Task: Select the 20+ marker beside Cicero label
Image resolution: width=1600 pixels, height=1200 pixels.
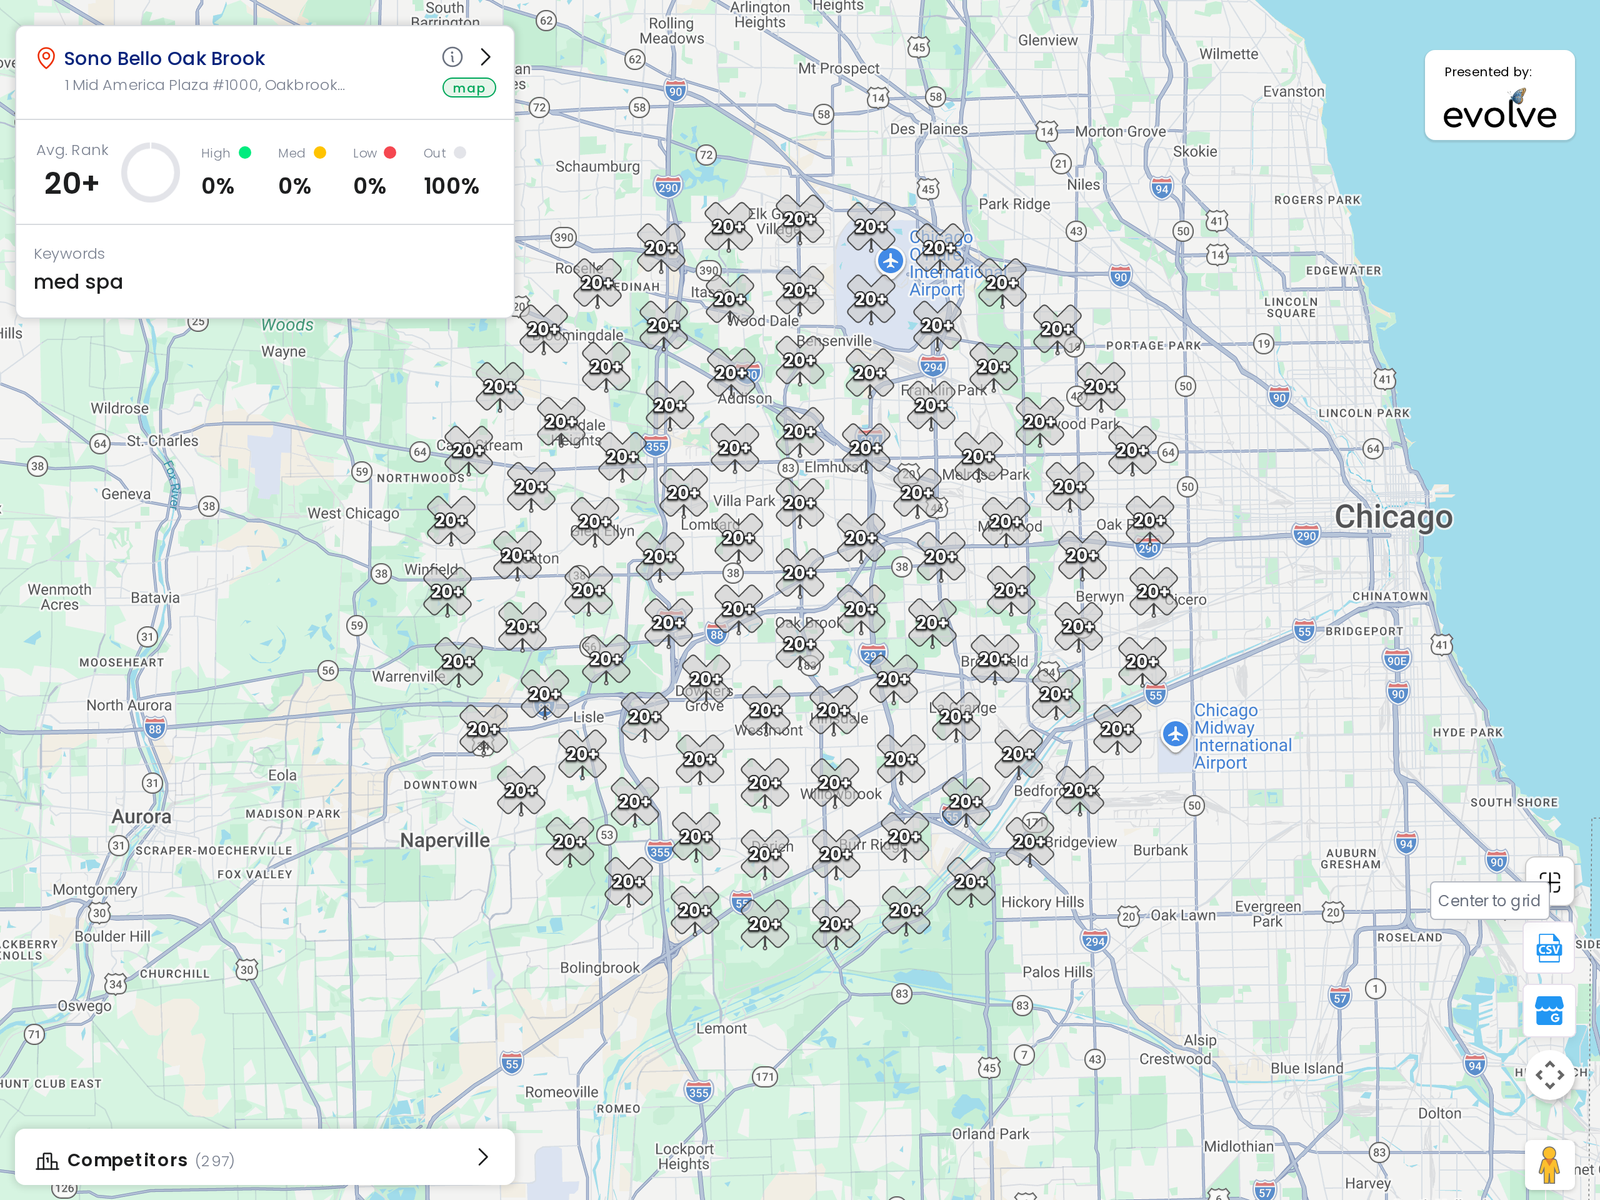Action: (x=1154, y=592)
